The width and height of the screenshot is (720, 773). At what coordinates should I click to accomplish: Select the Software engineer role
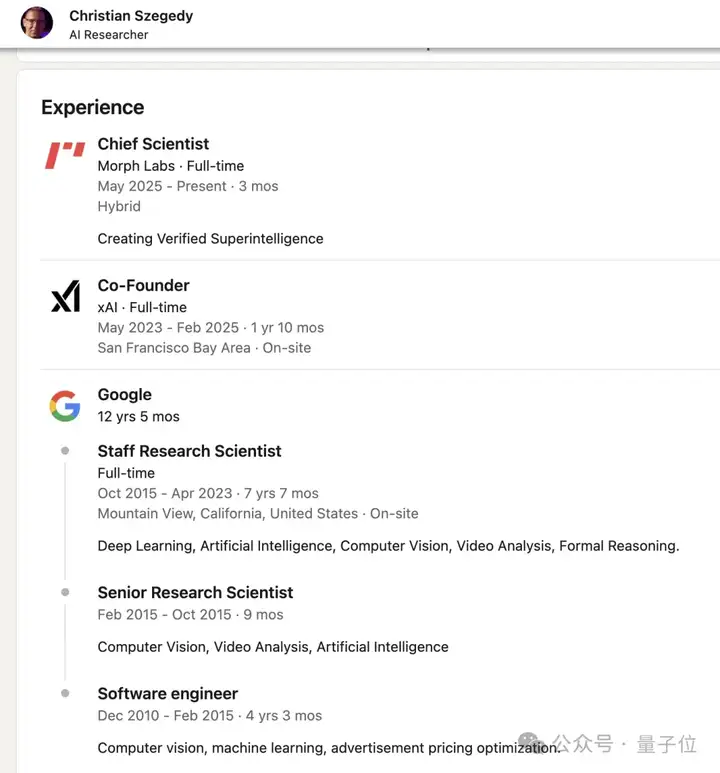pyautogui.click(x=168, y=694)
